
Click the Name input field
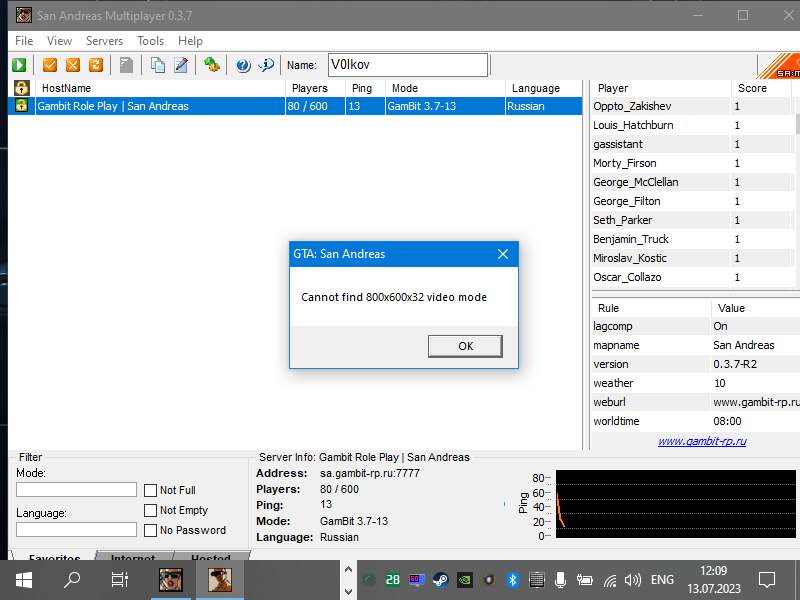[x=407, y=65]
